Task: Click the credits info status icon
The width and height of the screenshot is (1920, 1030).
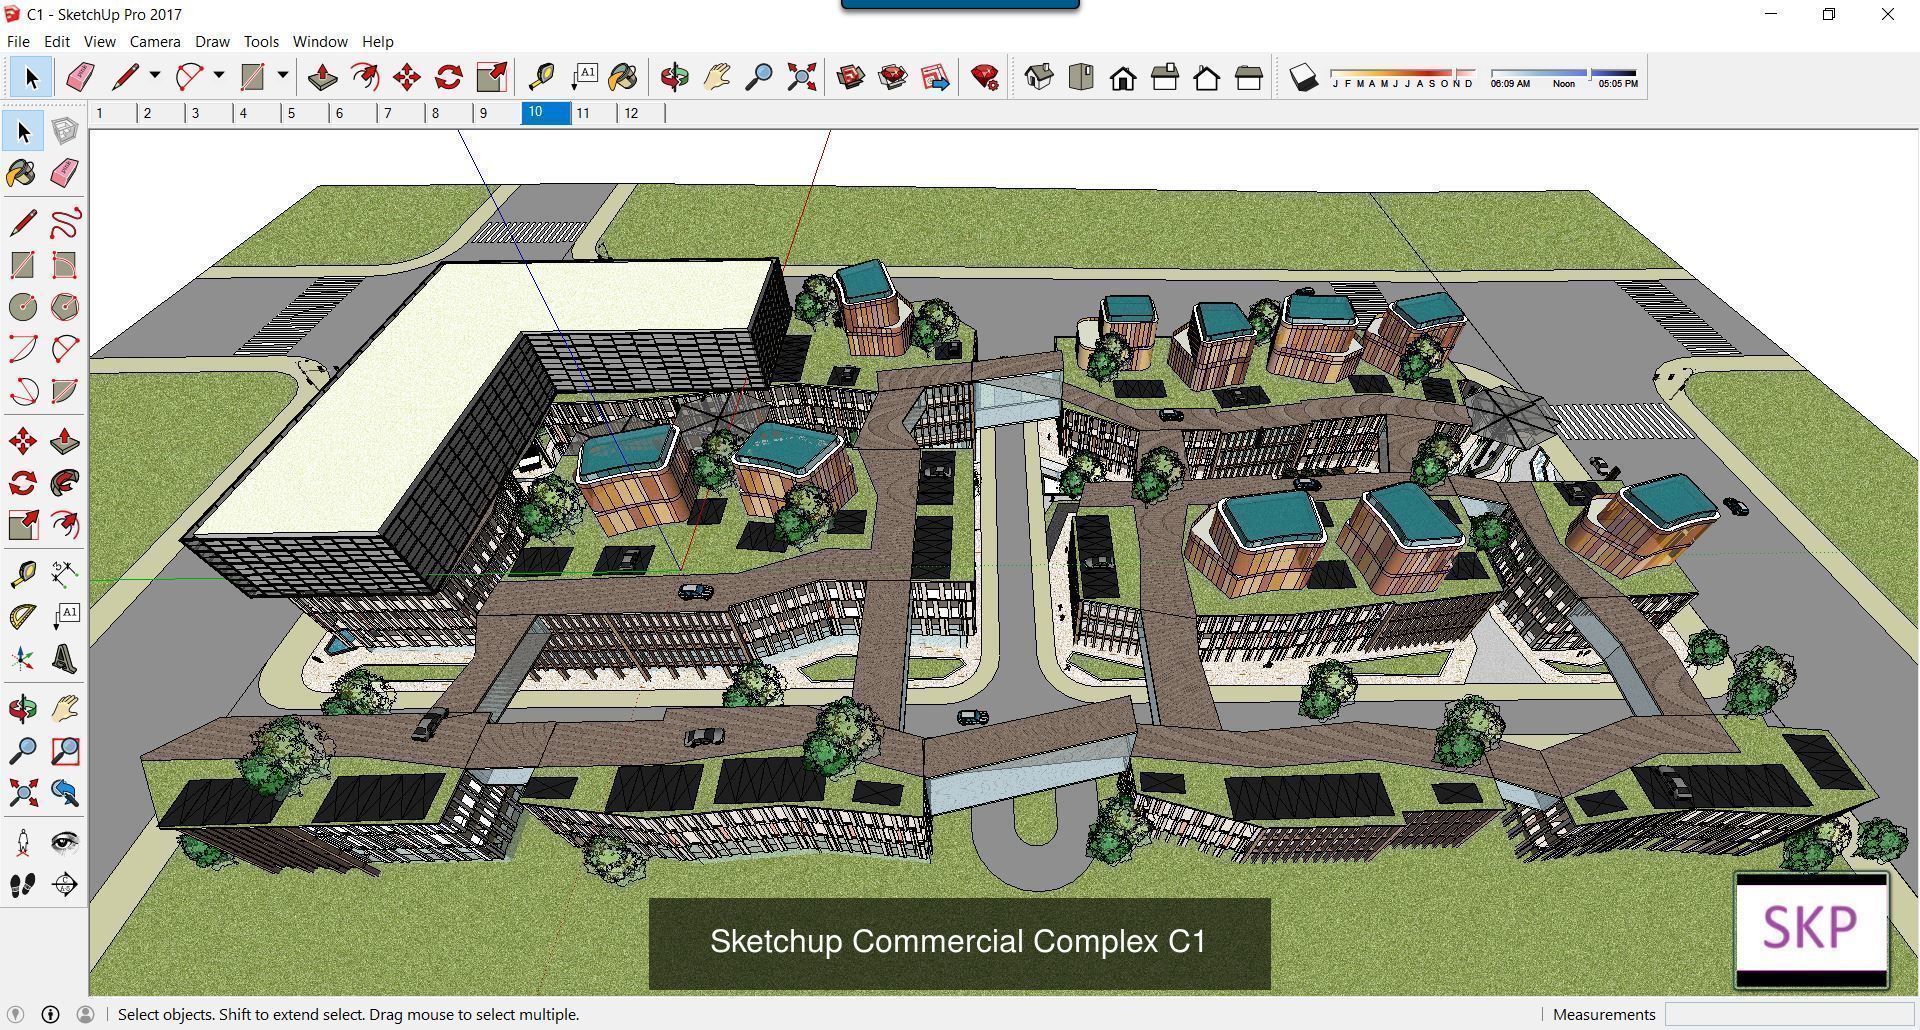Action: pos(50,1014)
